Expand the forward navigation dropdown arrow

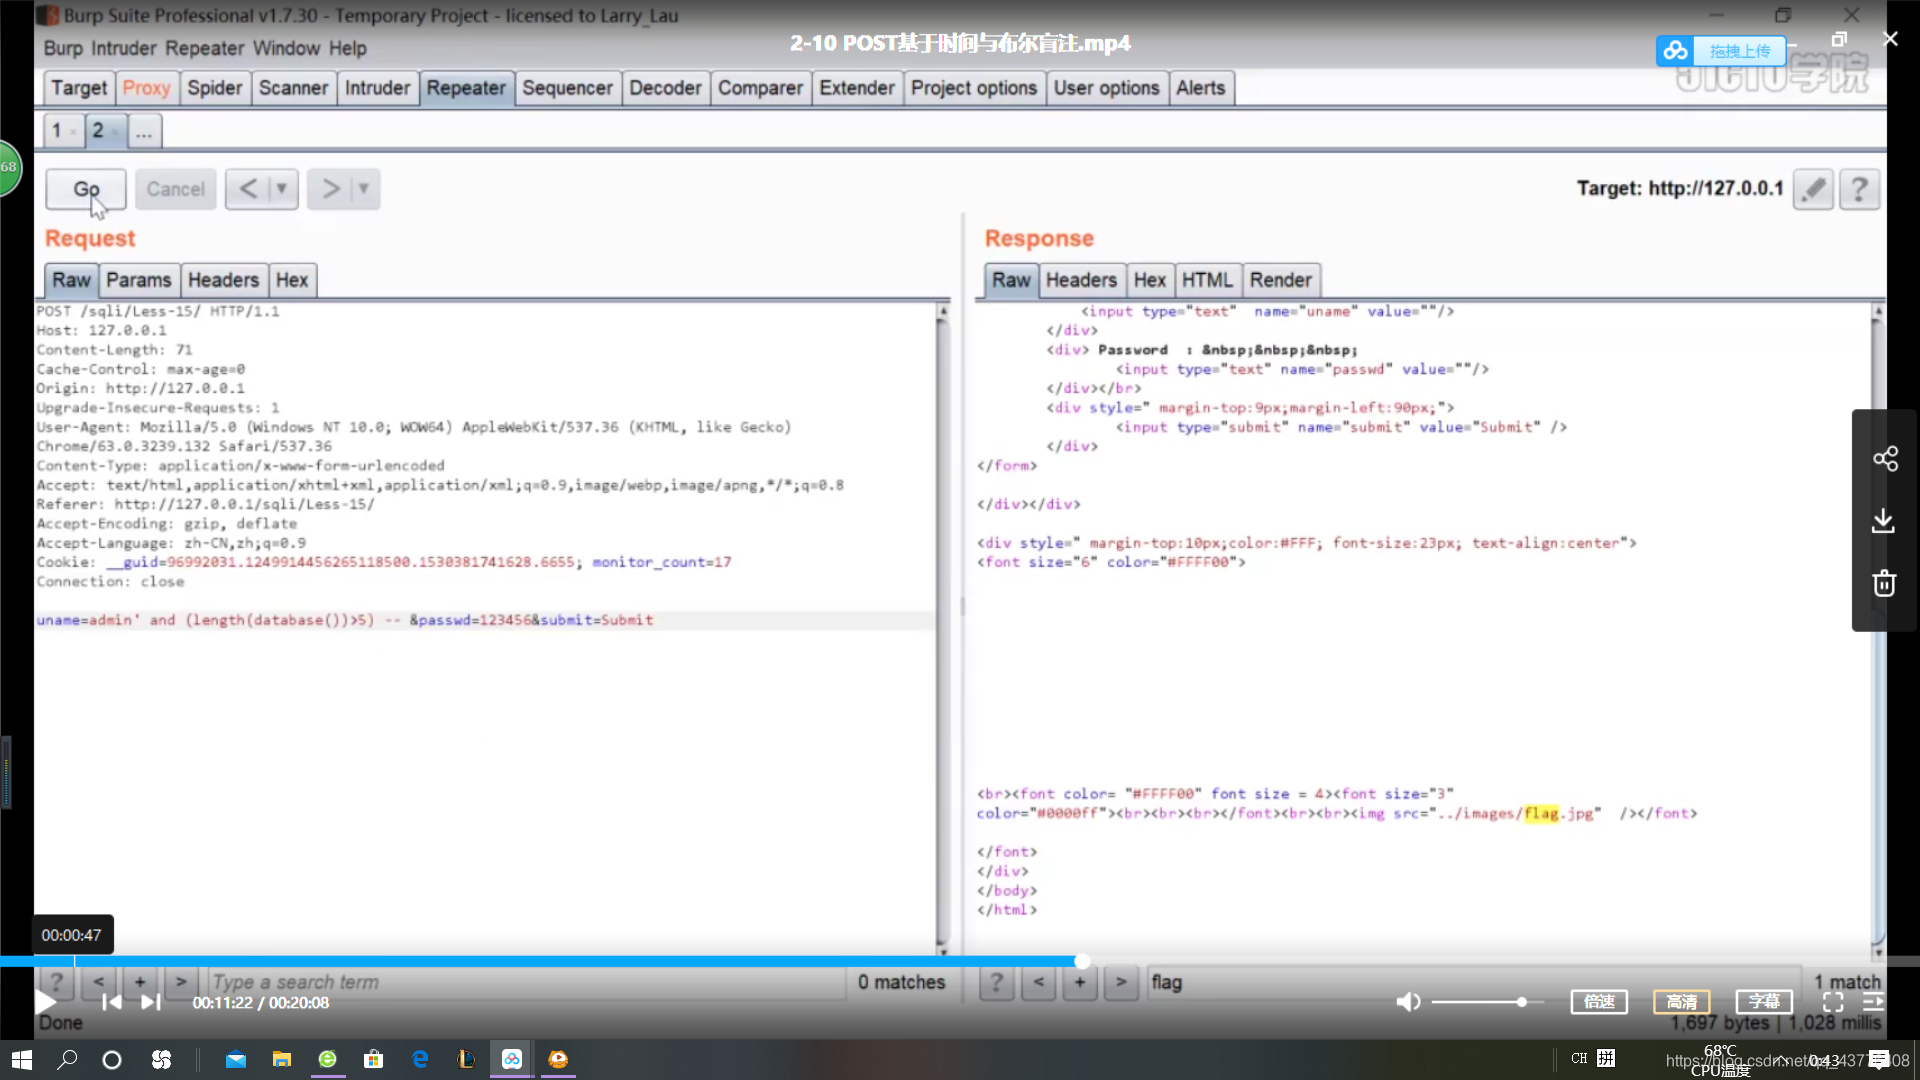tap(364, 189)
